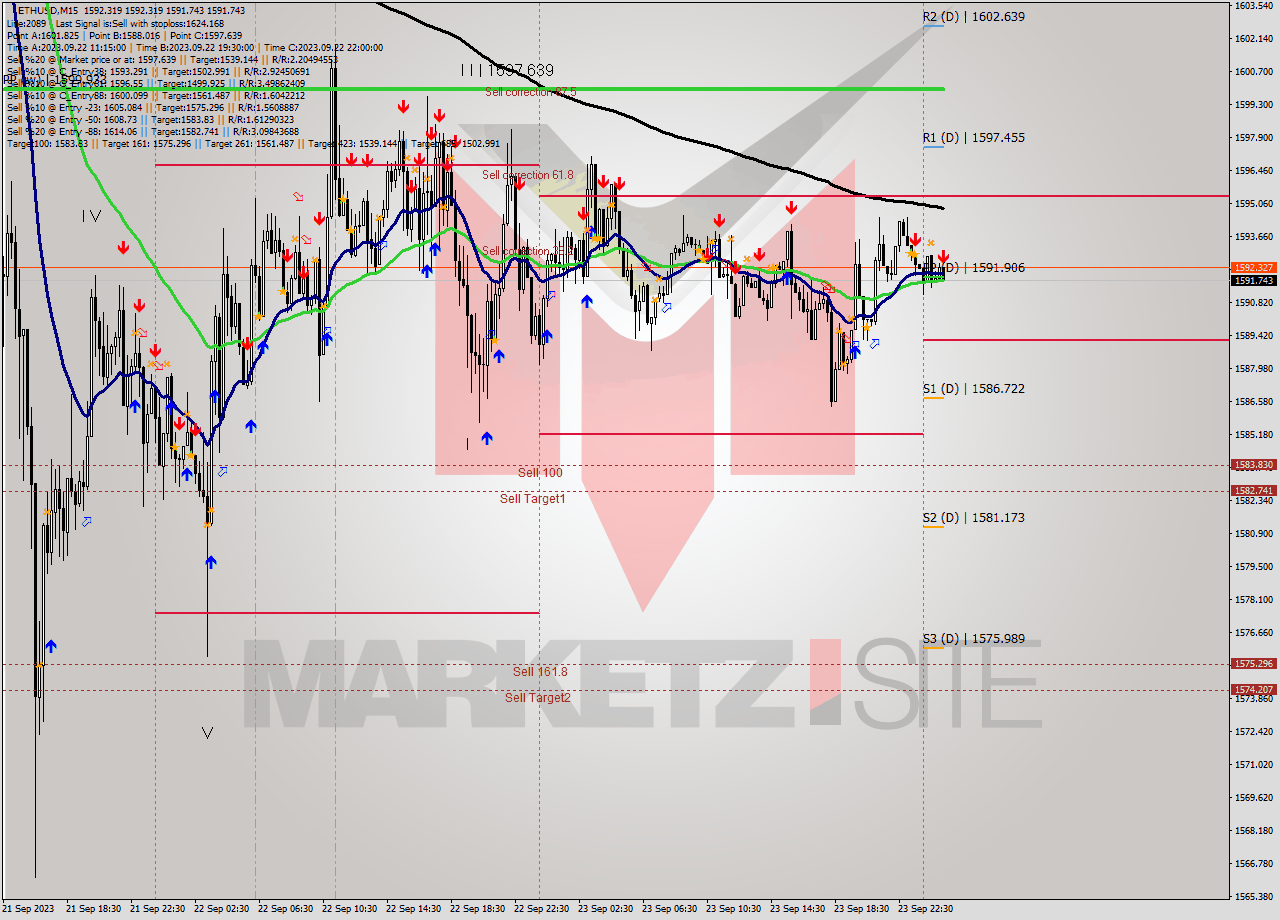Click the '23 Sep 02:30' time axis label

tap(605, 909)
